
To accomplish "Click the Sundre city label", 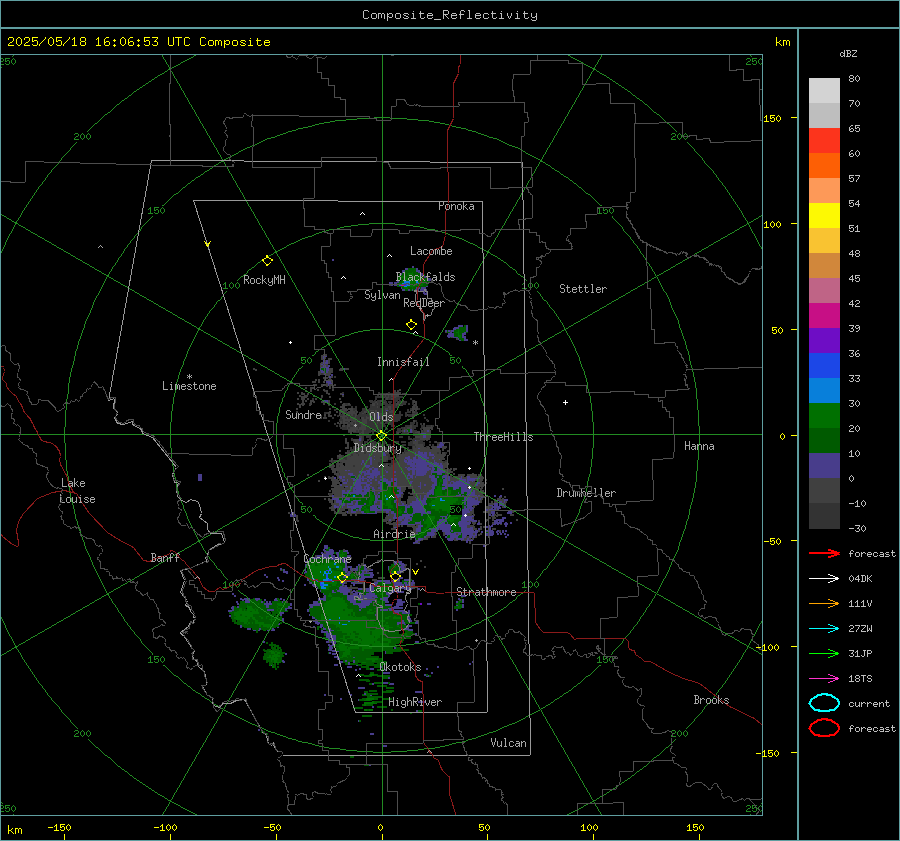I will pos(303,414).
